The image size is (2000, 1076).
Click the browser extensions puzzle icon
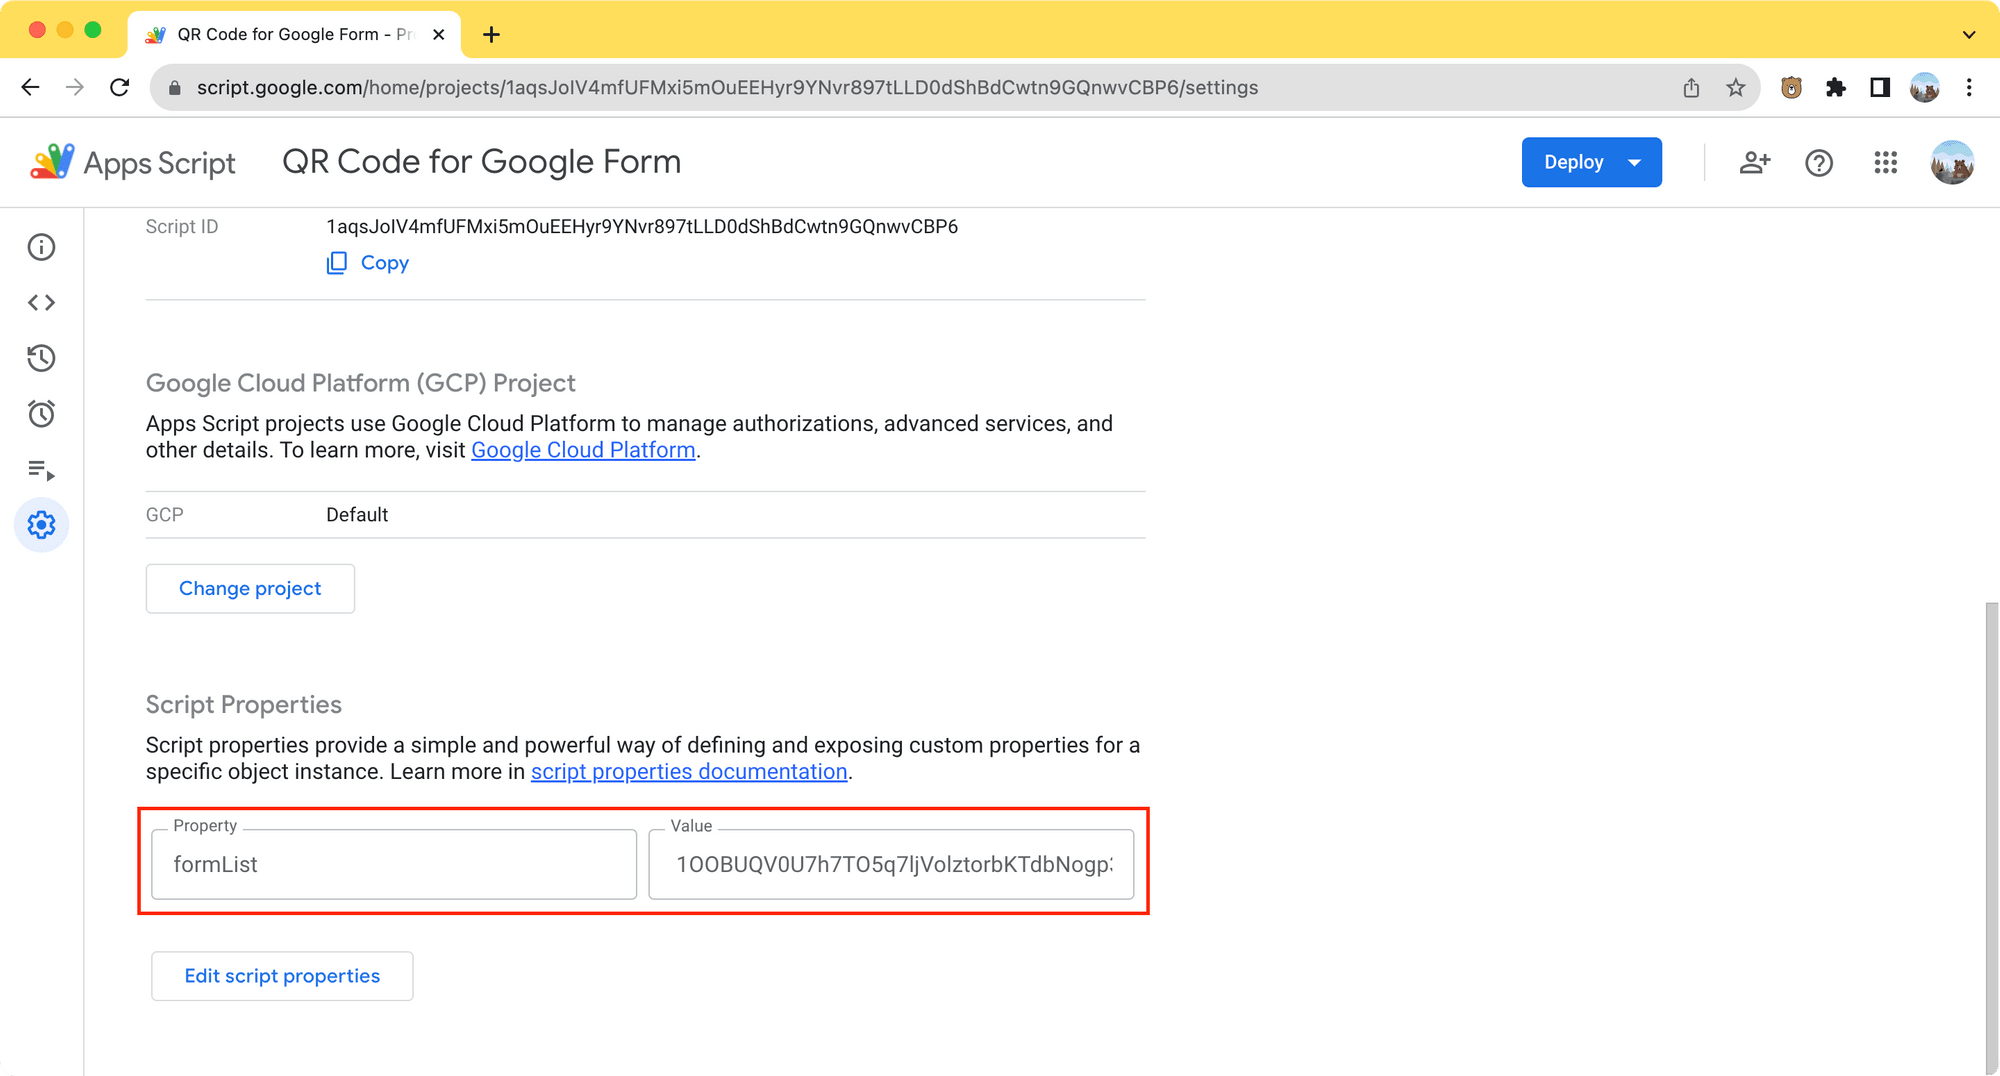coord(1837,87)
